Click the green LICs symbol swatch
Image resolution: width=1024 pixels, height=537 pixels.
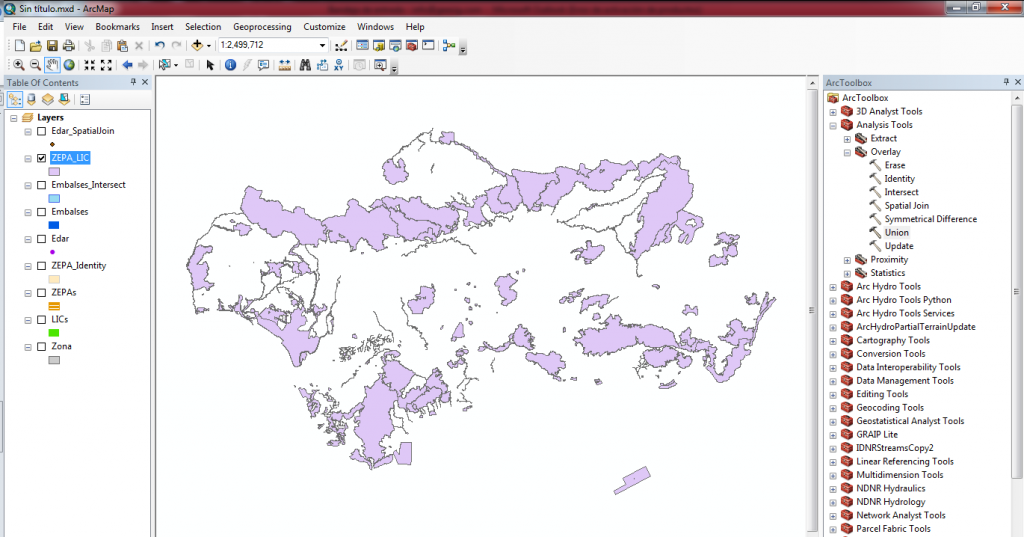(54, 332)
